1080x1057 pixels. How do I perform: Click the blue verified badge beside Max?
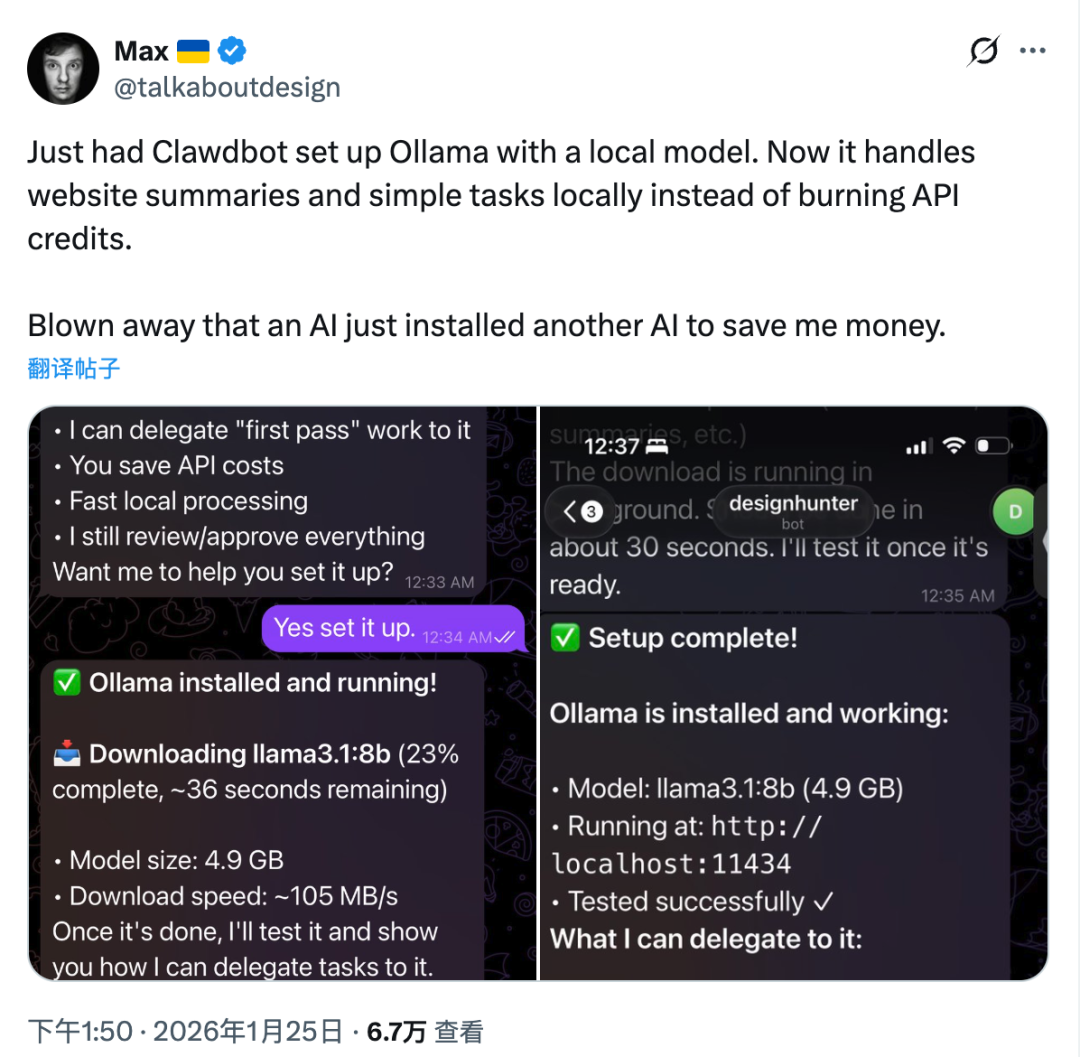(232, 49)
